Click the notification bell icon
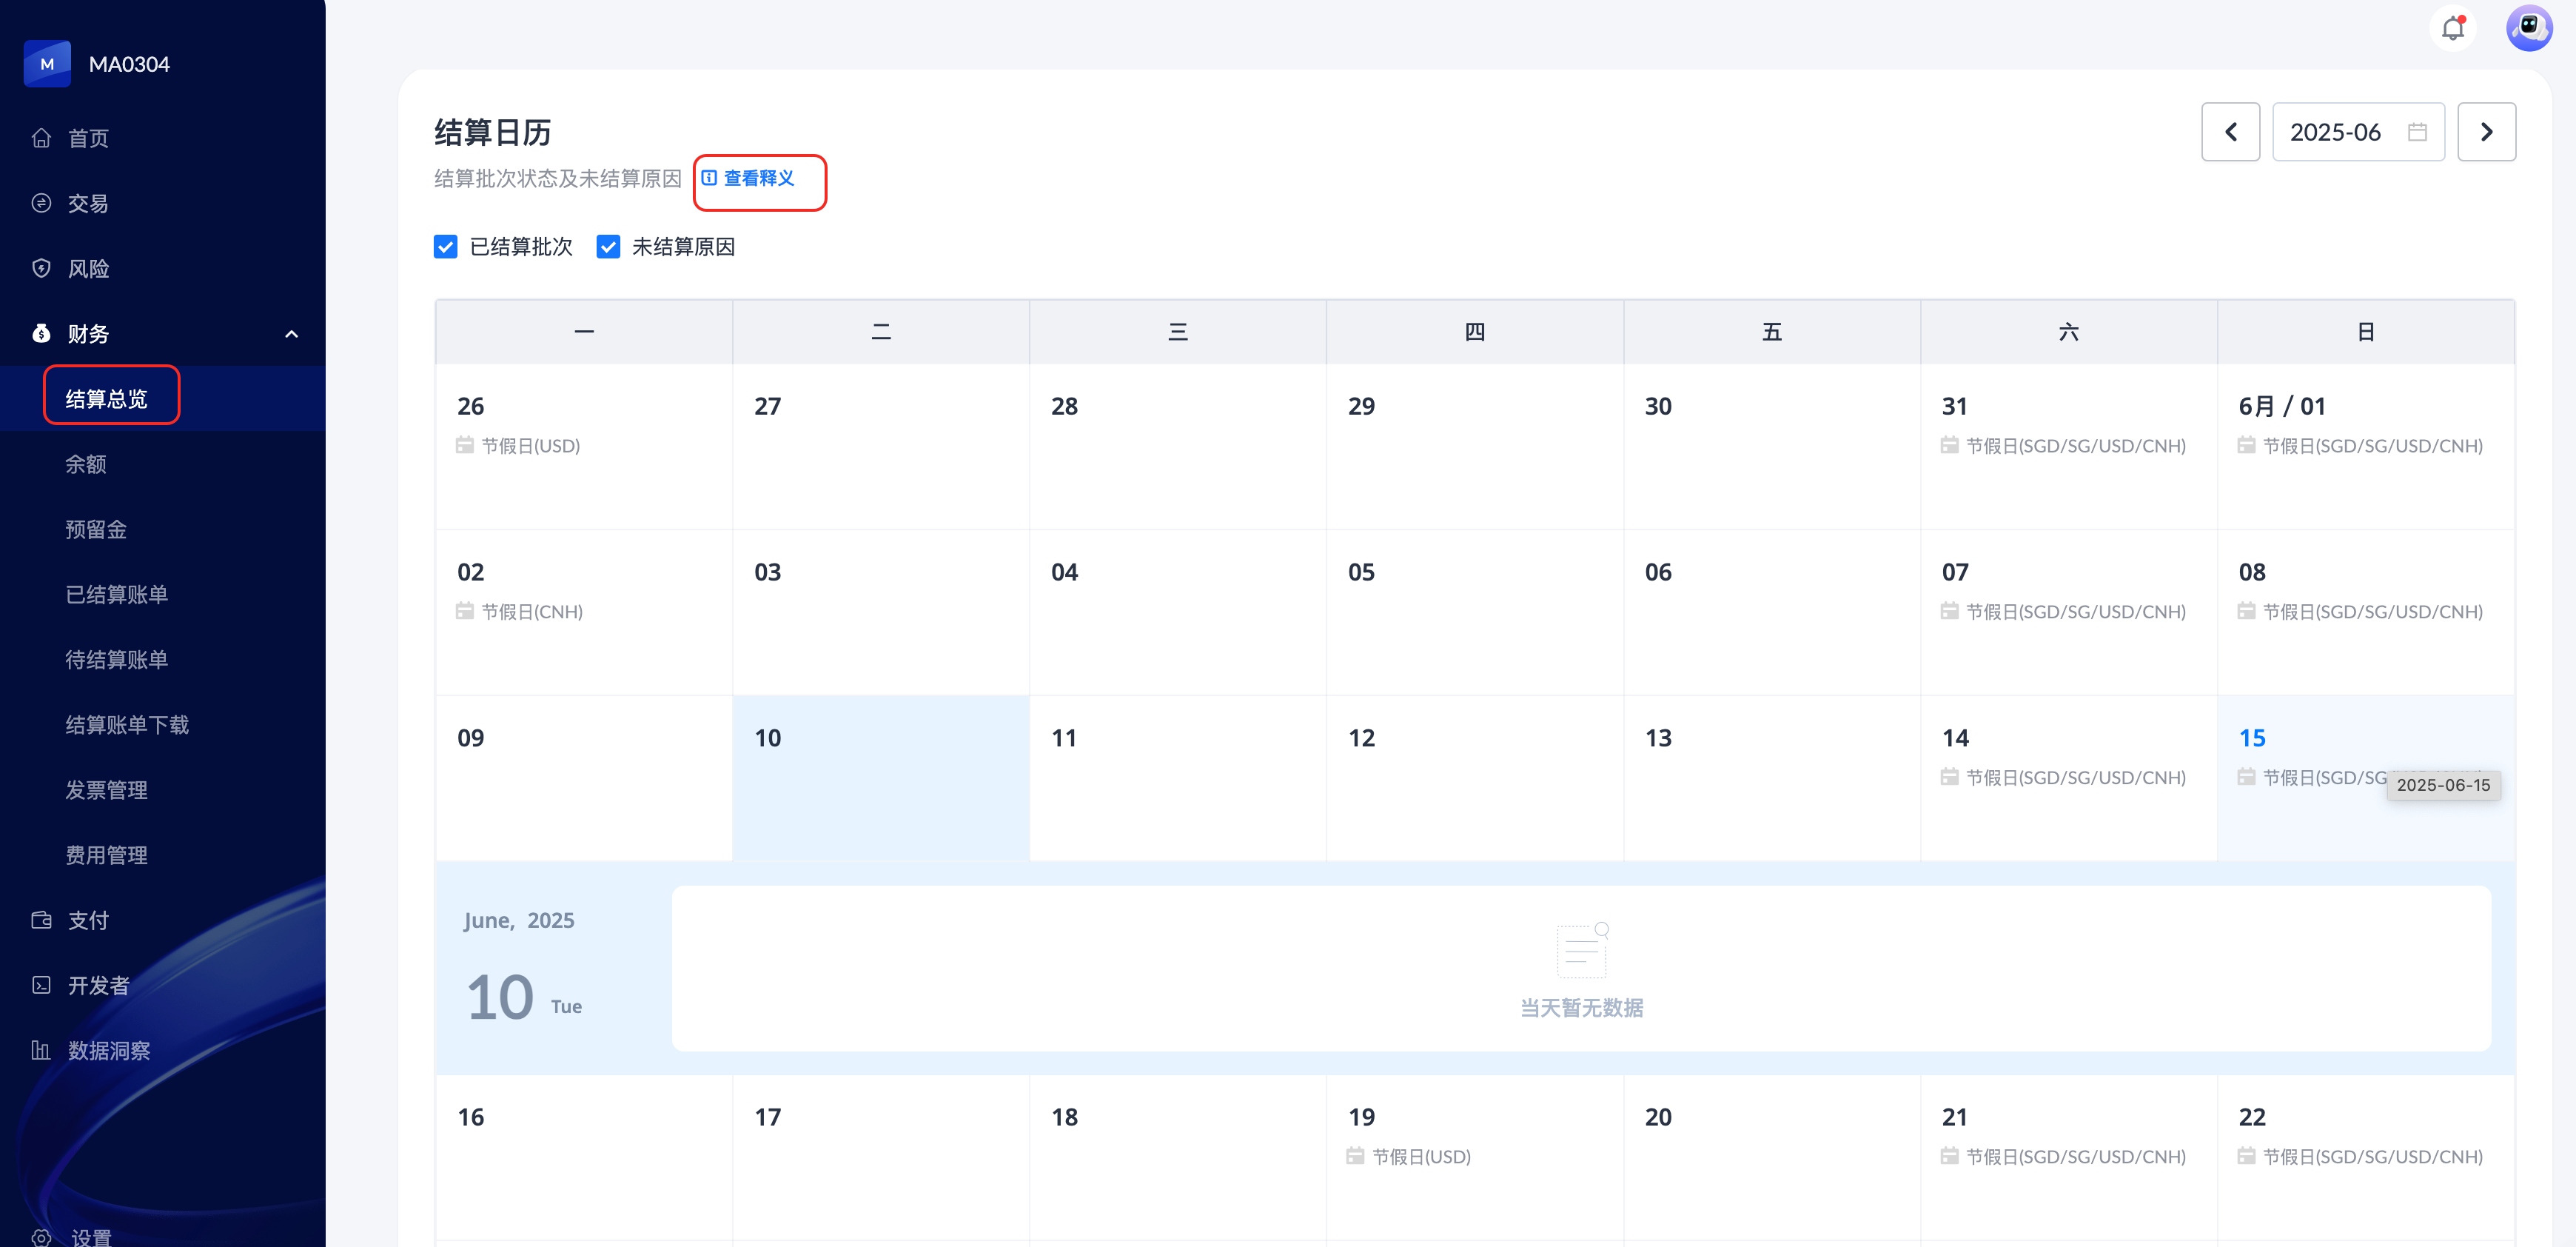The width and height of the screenshot is (2576, 1247). (x=2452, y=28)
